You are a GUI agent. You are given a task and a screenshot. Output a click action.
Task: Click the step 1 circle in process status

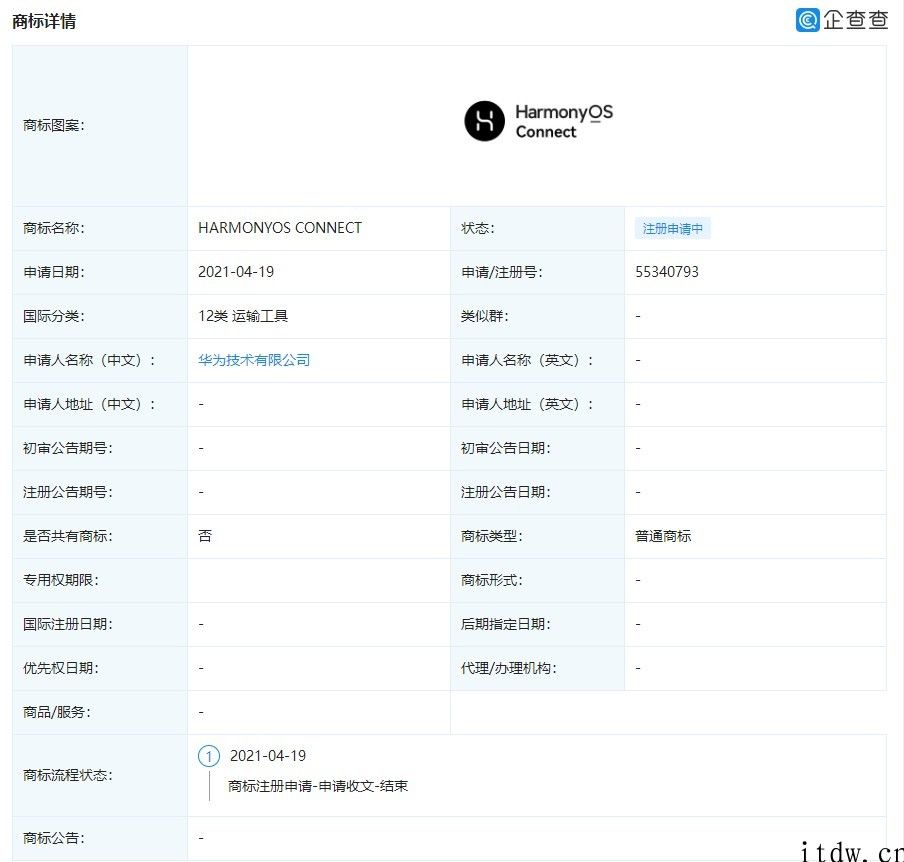click(x=209, y=756)
